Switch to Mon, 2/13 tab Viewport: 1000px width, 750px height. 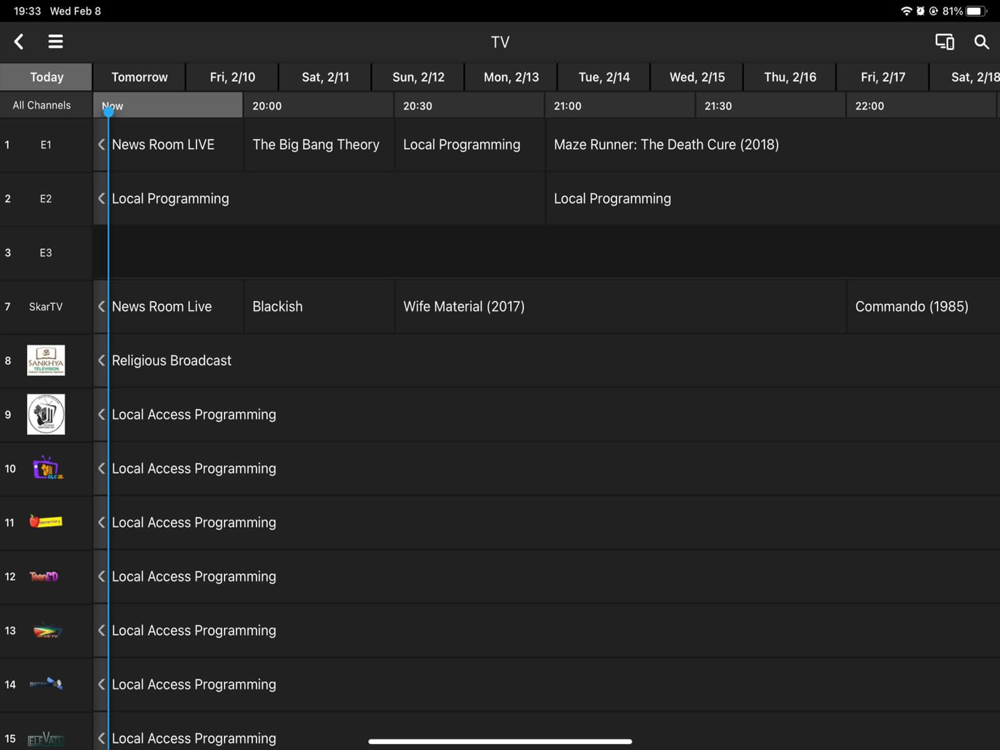[511, 77]
